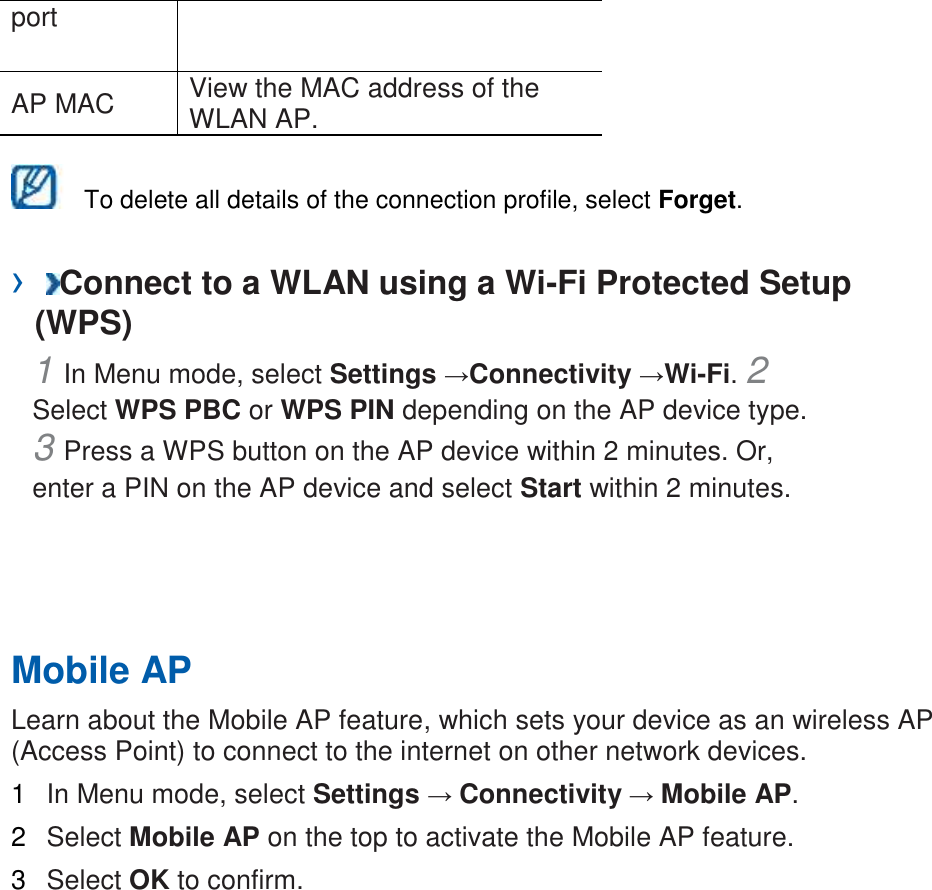The height and width of the screenshot is (890, 932).
Task: Click the large gray step 3 numeral
Action: pos(44,448)
